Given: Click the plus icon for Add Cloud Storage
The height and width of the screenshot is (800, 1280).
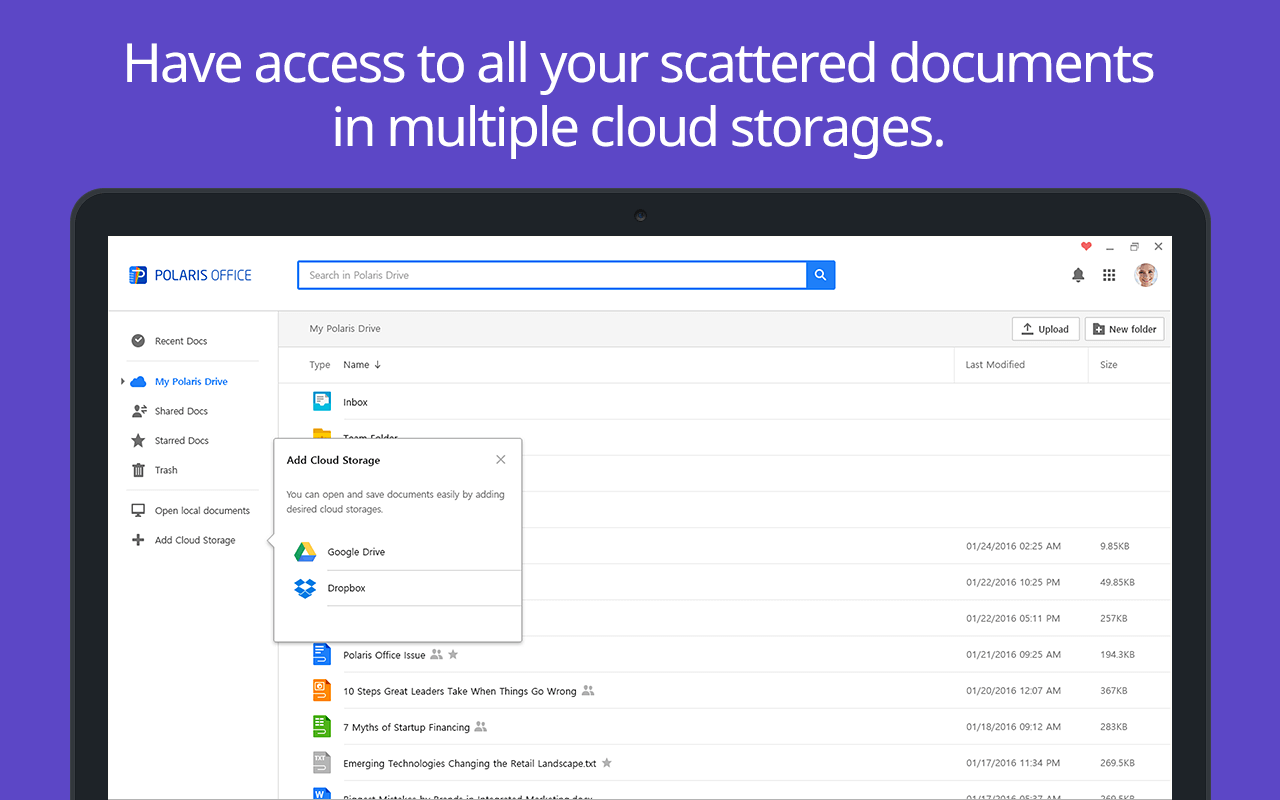Looking at the screenshot, I should point(138,540).
